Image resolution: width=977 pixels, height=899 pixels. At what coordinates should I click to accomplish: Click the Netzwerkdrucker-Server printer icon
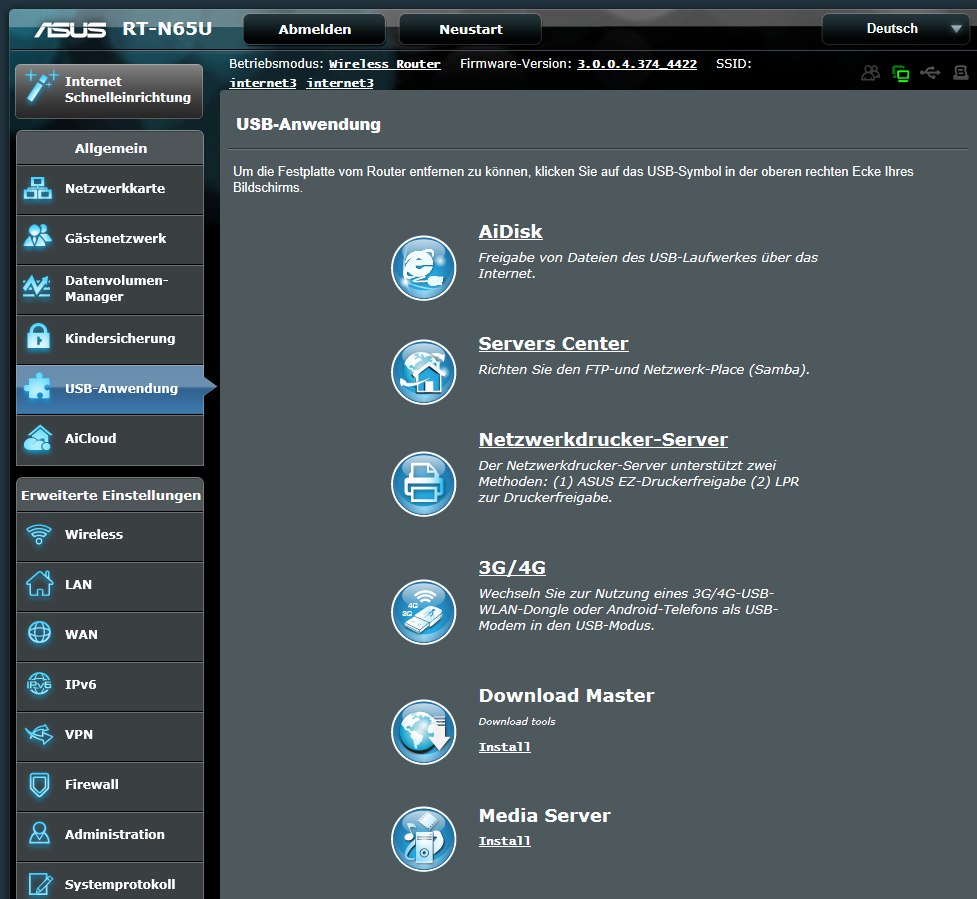(x=423, y=484)
